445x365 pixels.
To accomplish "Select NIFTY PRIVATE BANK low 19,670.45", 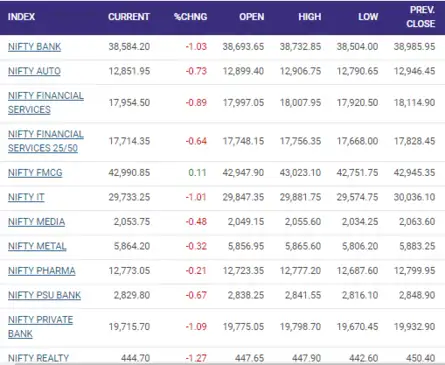I will pyautogui.click(x=357, y=327).
